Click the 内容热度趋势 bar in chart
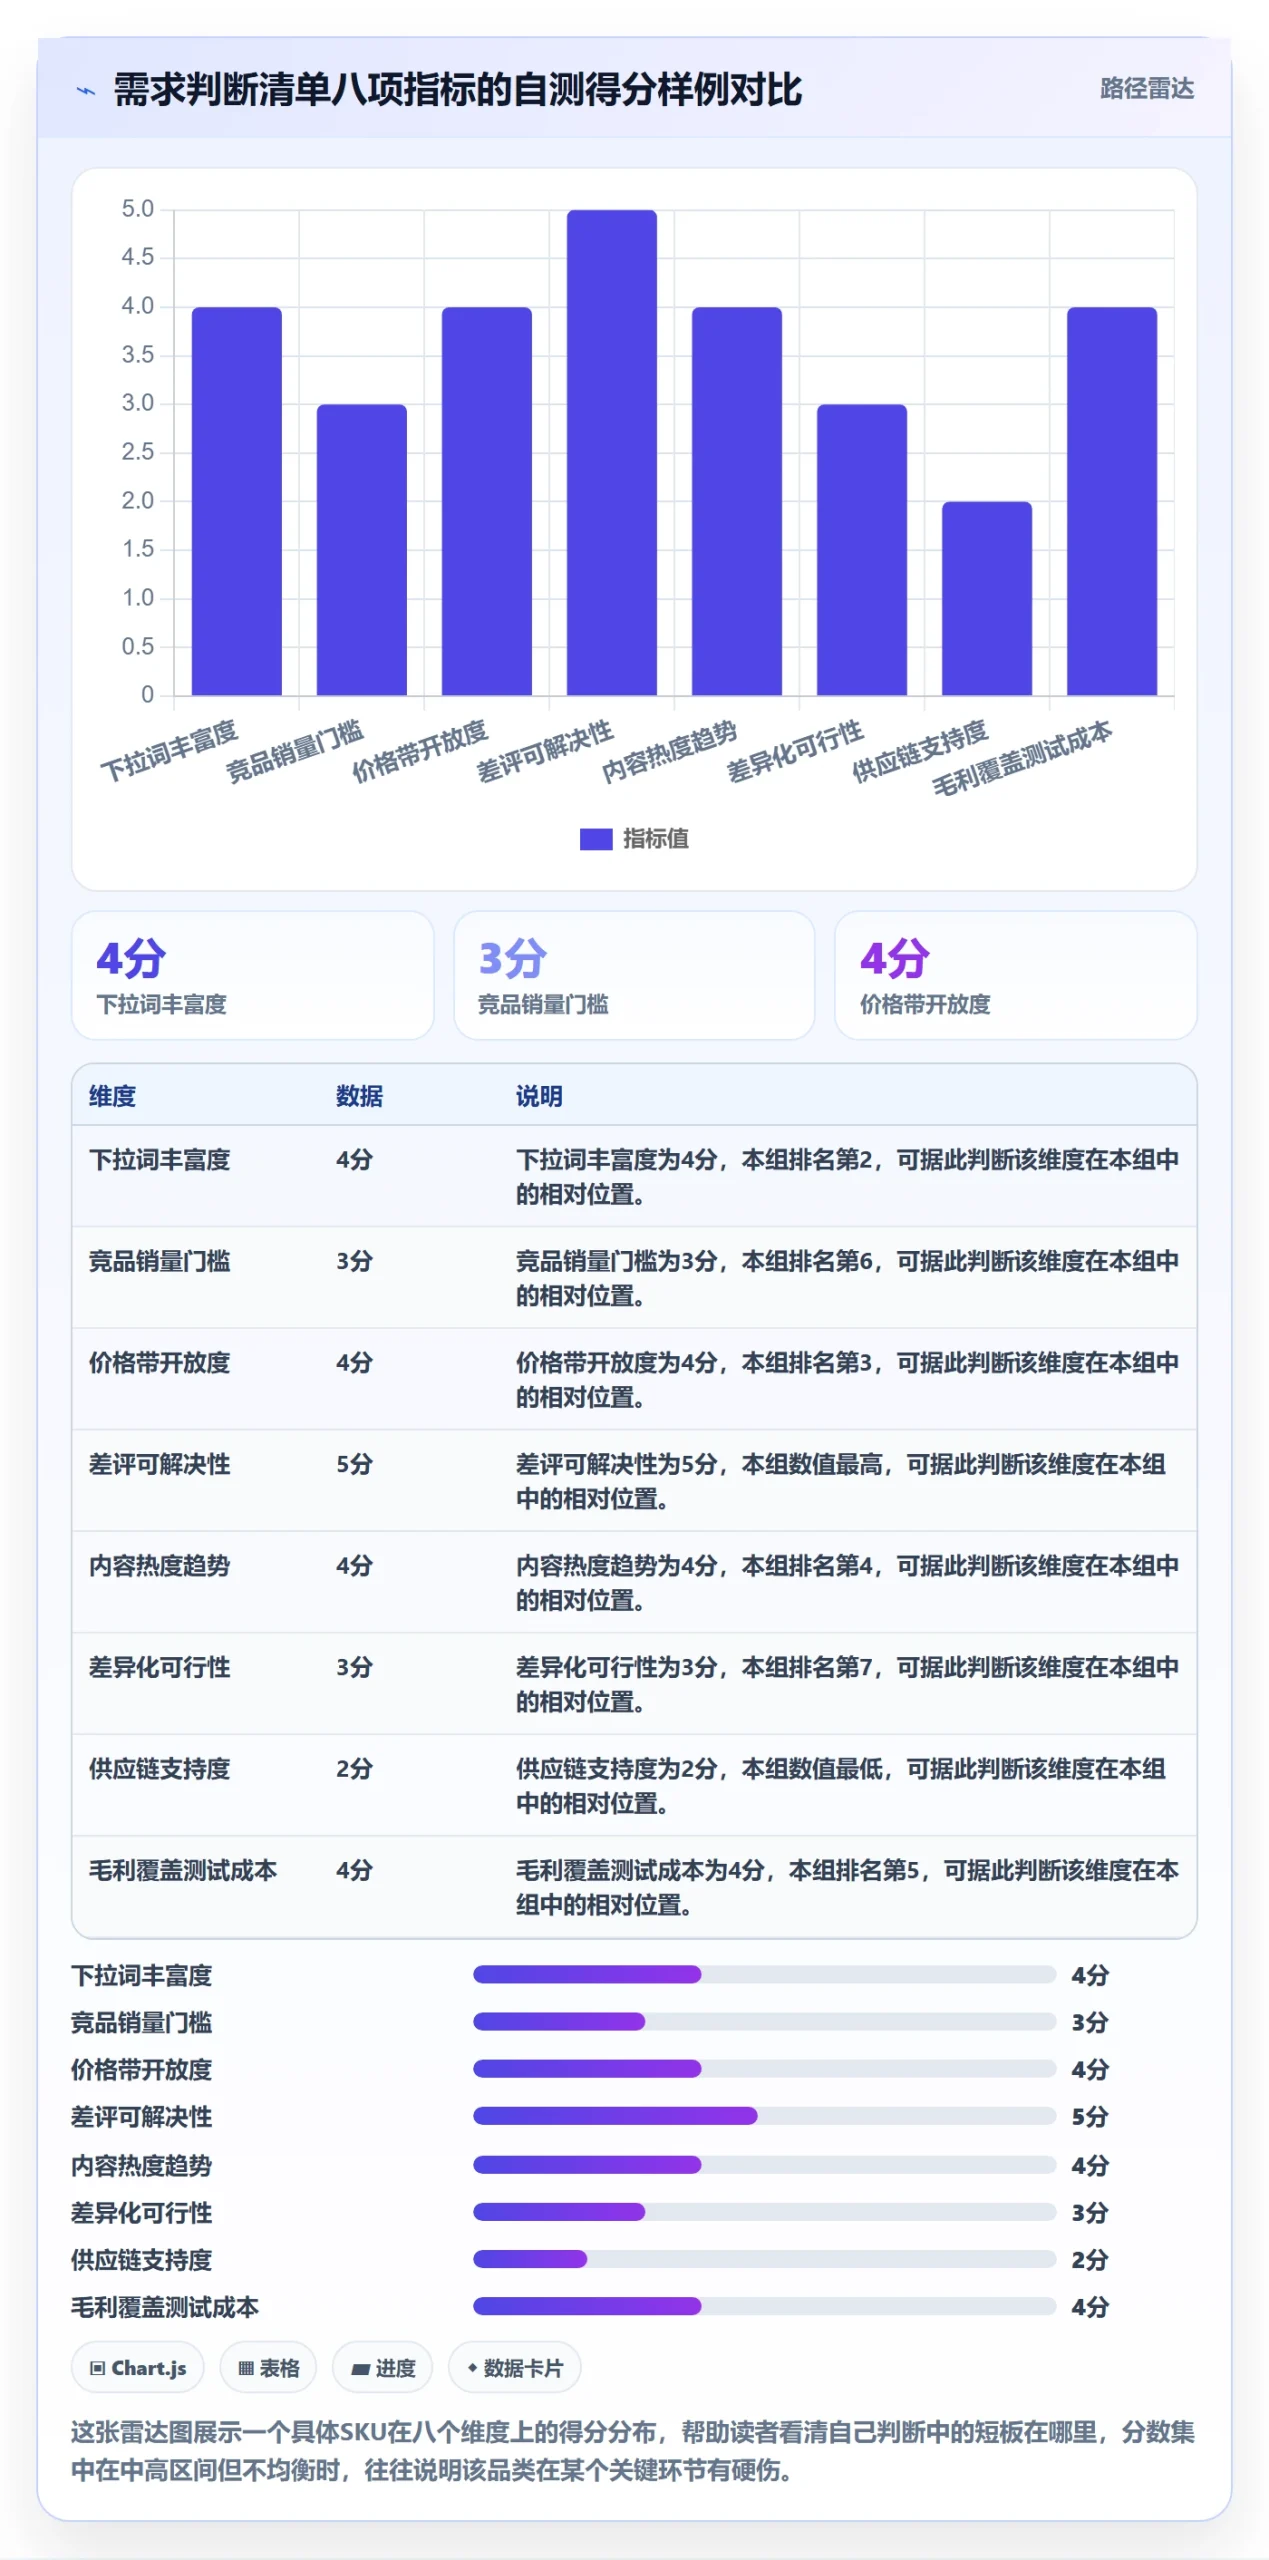Image resolution: width=1269 pixels, height=2560 pixels. click(x=736, y=500)
